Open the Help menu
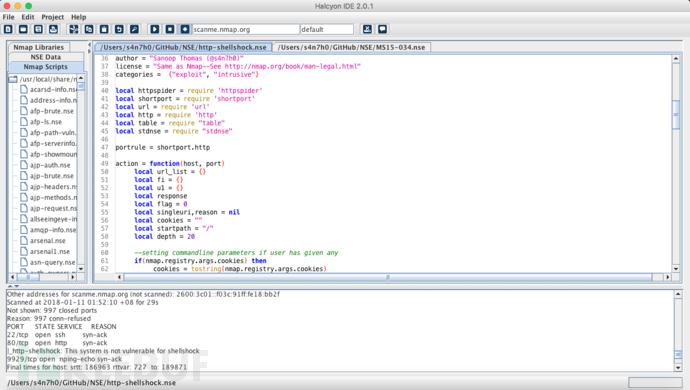Image resolution: width=690 pixels, height=390 pixels. point(78,17)
